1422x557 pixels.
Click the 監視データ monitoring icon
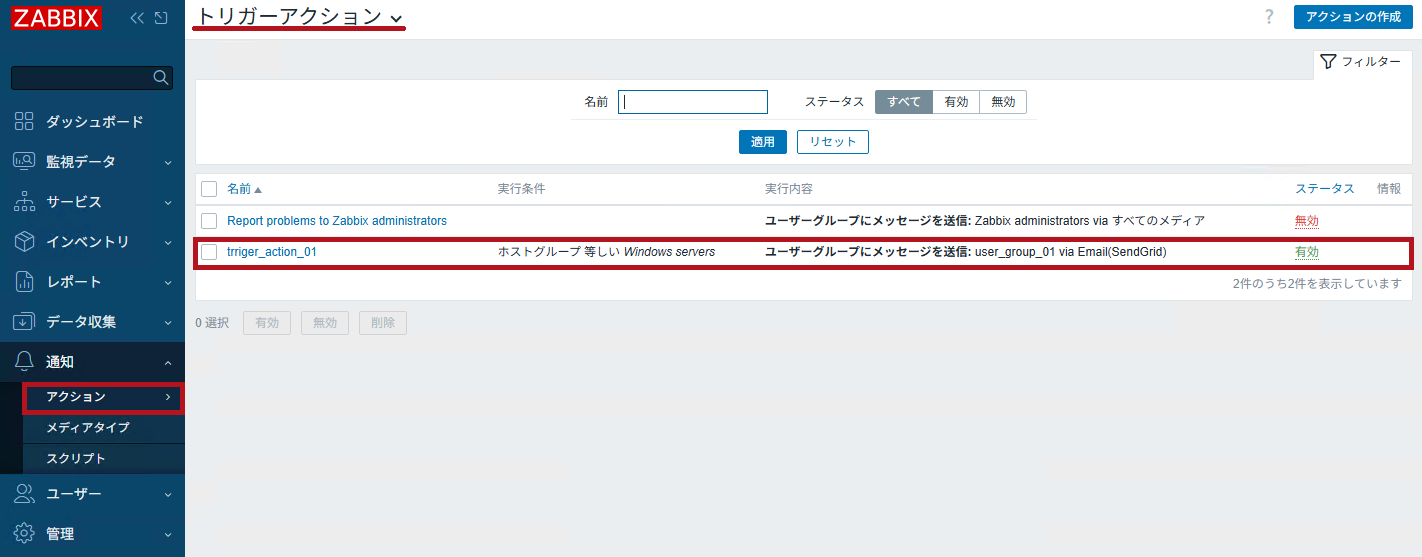point(25,161)
